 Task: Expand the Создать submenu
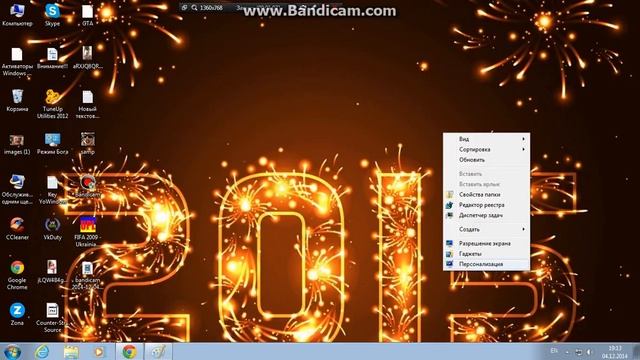point(487,229)
